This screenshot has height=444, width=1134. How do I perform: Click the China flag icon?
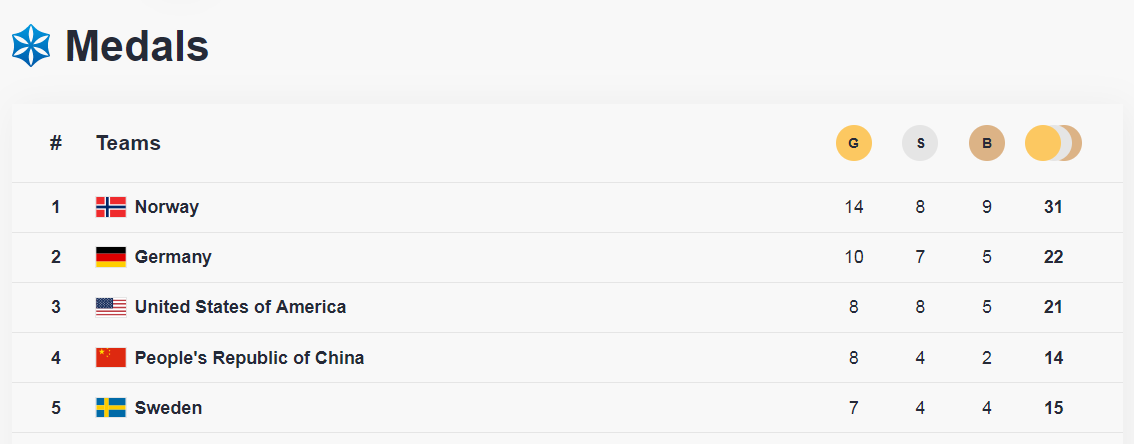111,357
